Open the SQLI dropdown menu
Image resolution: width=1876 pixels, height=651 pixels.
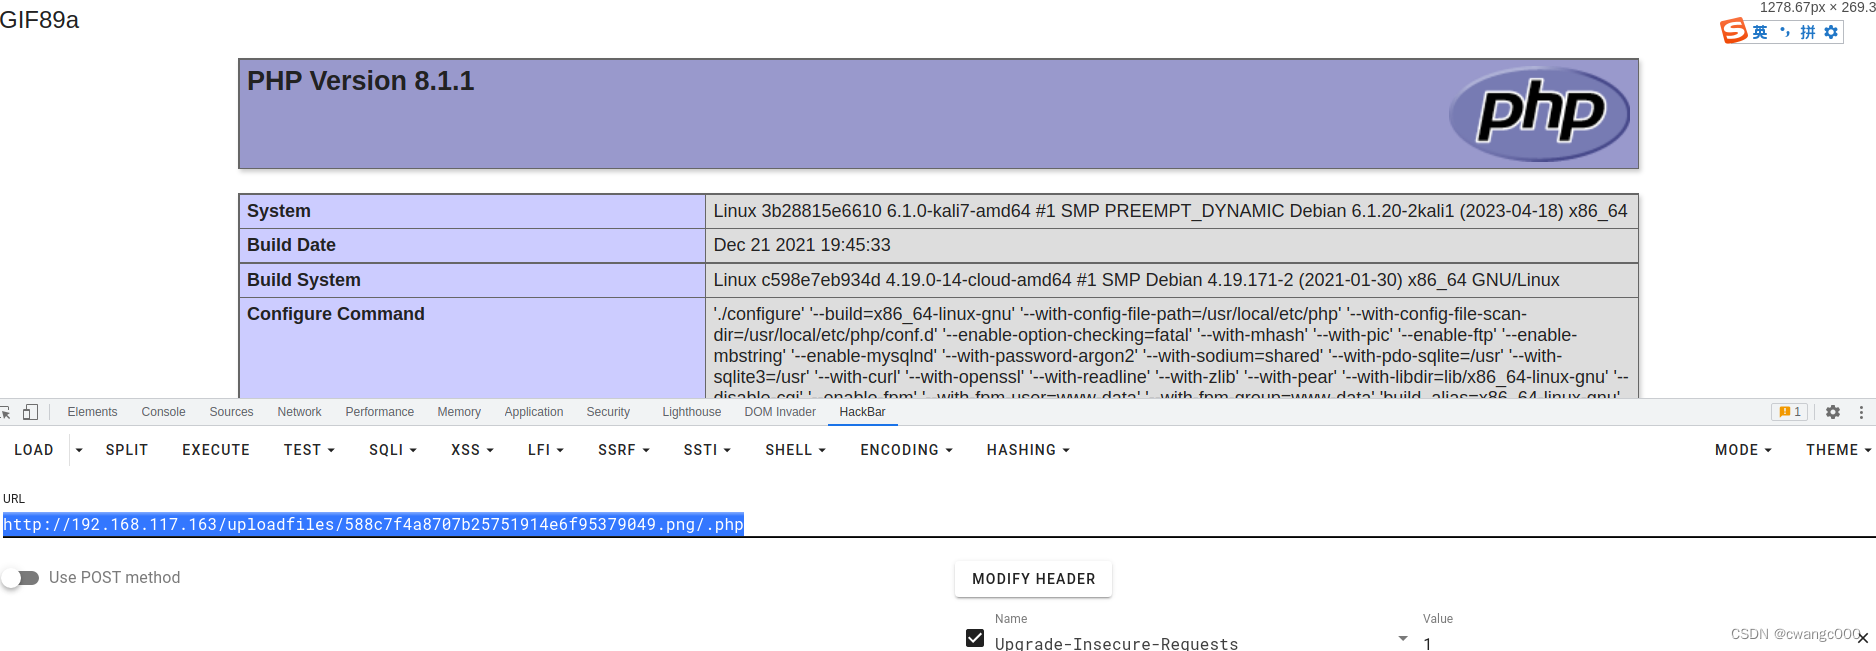pos(393,450)
